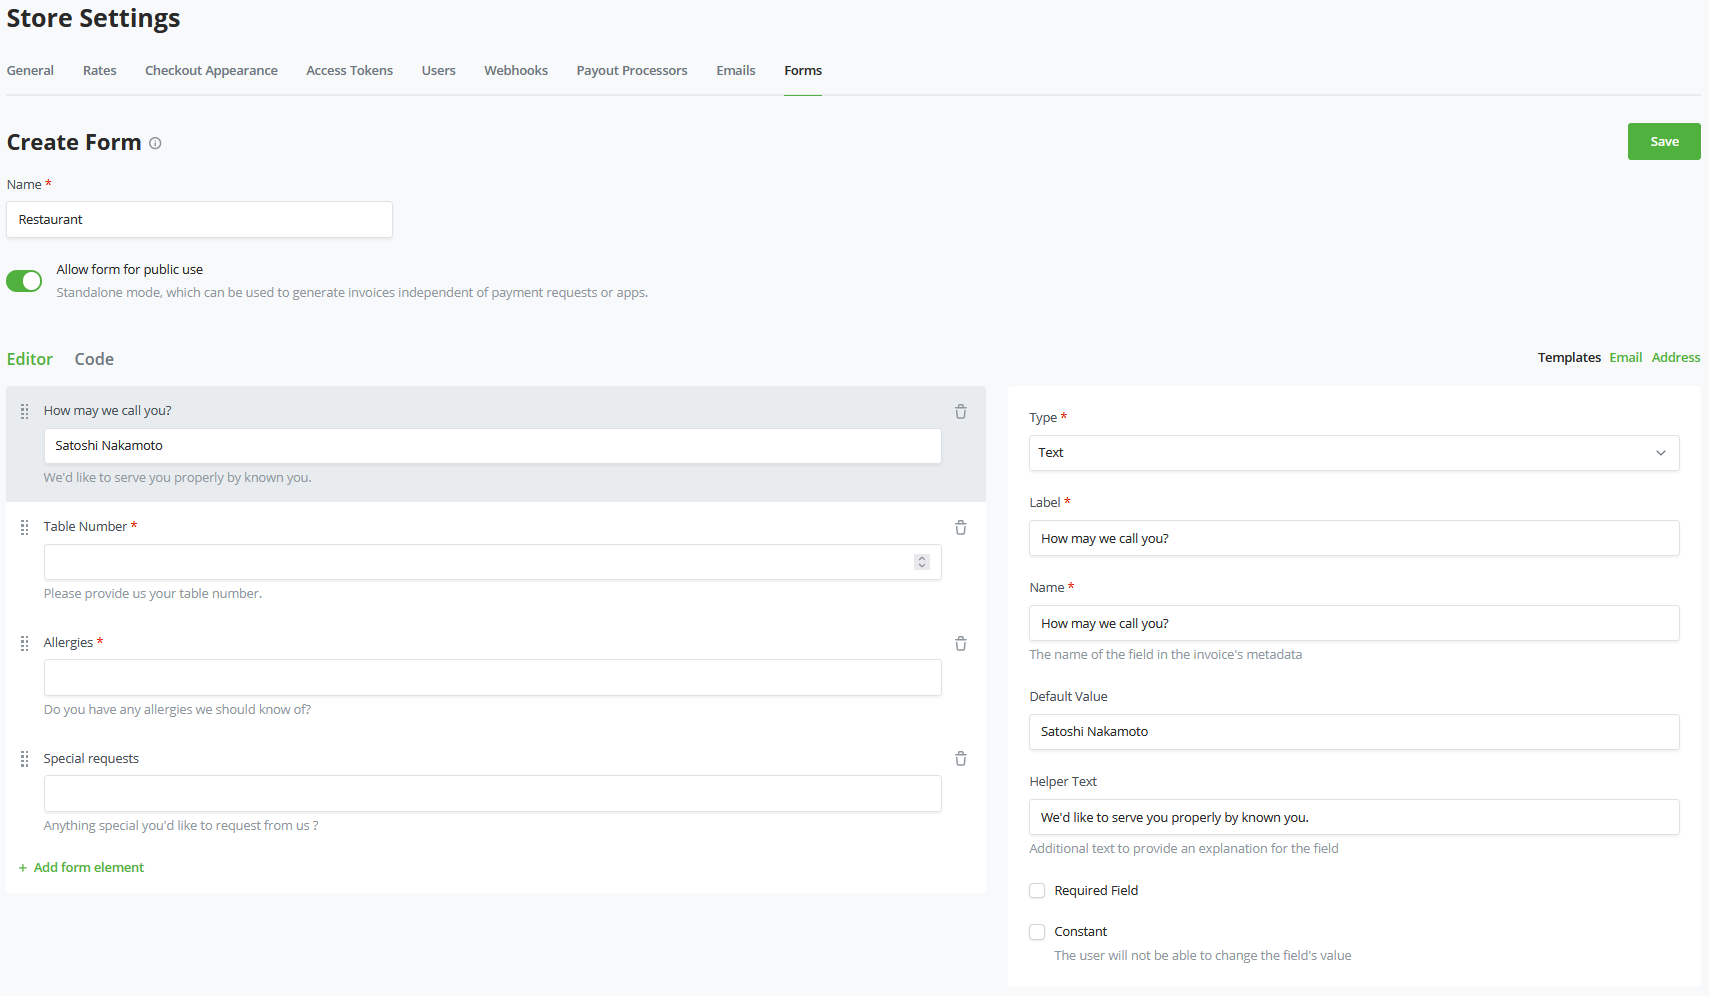Click the Helper Text input
This screenshot has height=996, width=1709.
1354,817
